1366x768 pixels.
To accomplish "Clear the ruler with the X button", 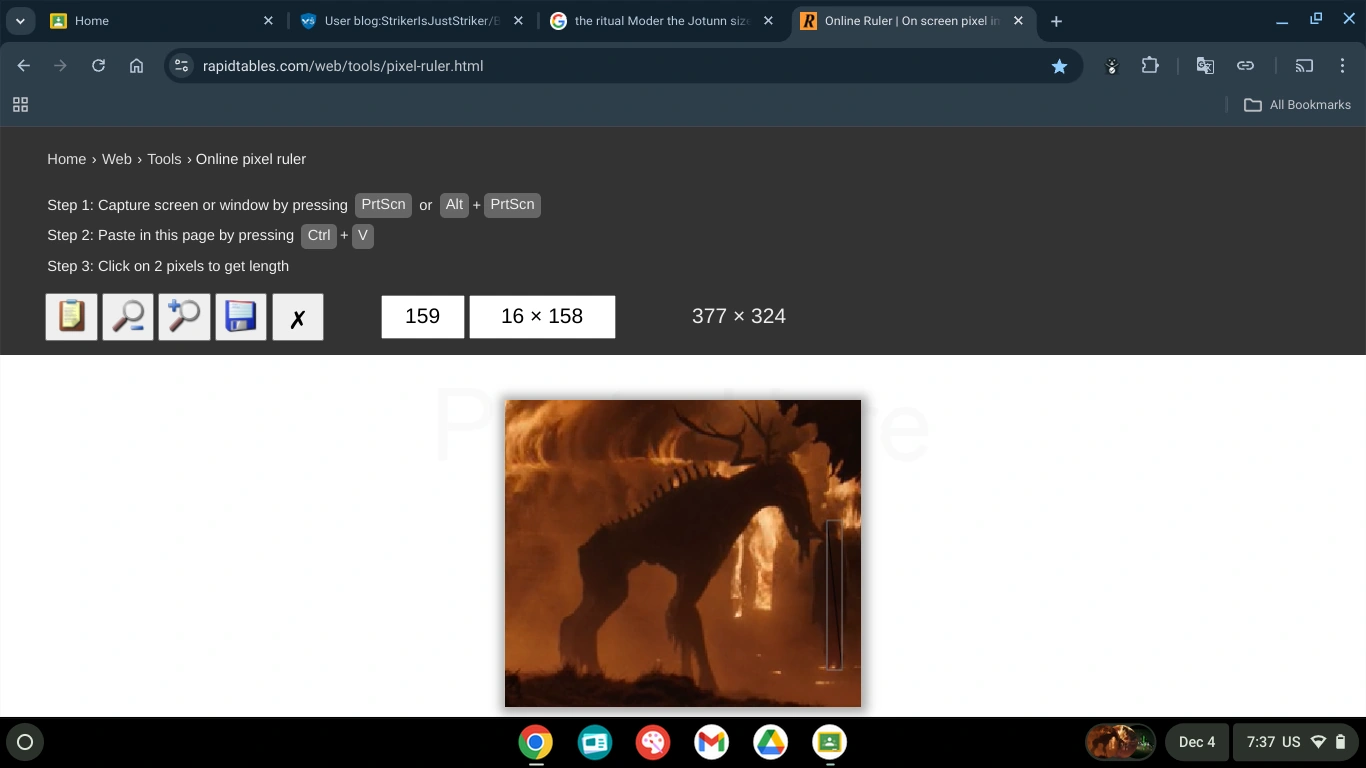I will [x=298, y=317].
